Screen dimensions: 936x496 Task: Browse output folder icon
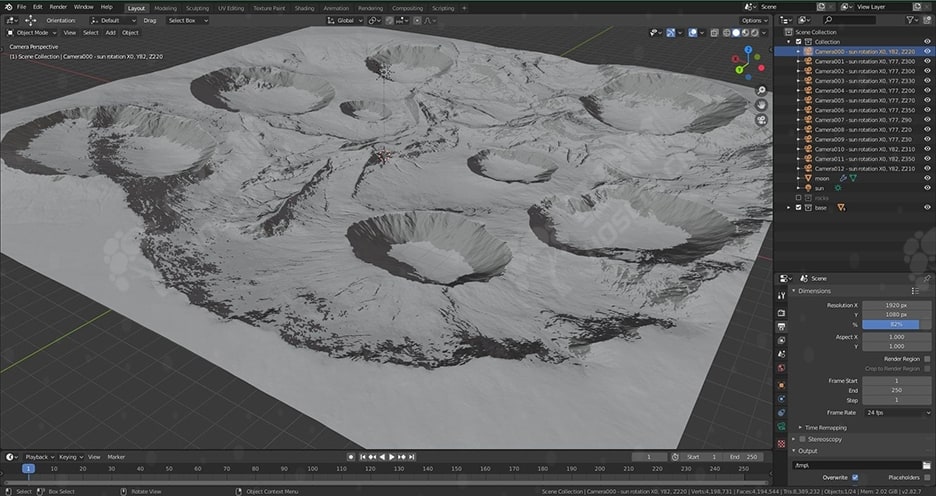pos(926,465)
